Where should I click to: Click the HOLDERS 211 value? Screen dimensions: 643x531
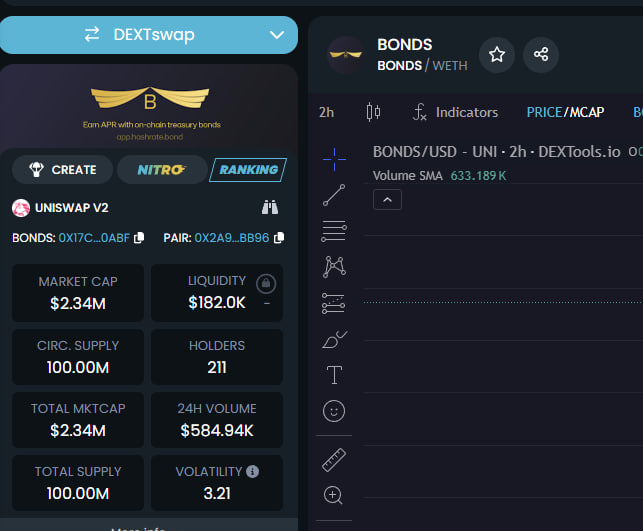pos(217,367)
